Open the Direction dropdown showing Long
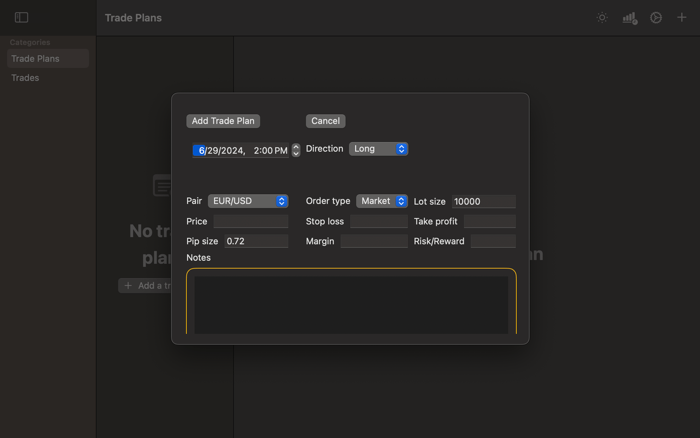This screenshot has width=700, height=438. coord(378,149)
